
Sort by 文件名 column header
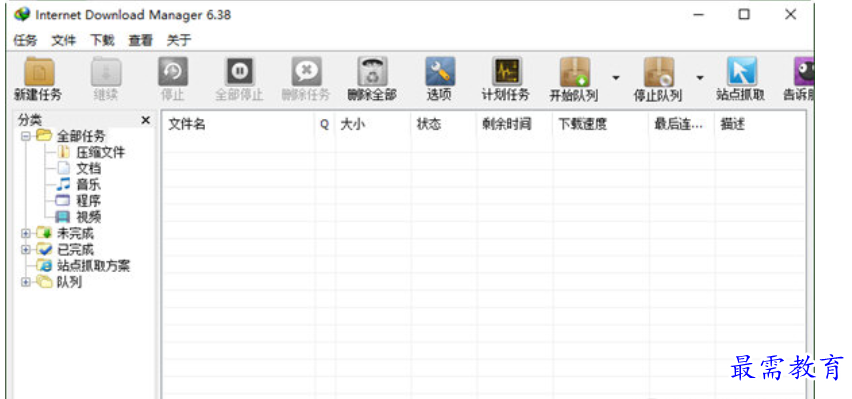[x=238, y=124]
